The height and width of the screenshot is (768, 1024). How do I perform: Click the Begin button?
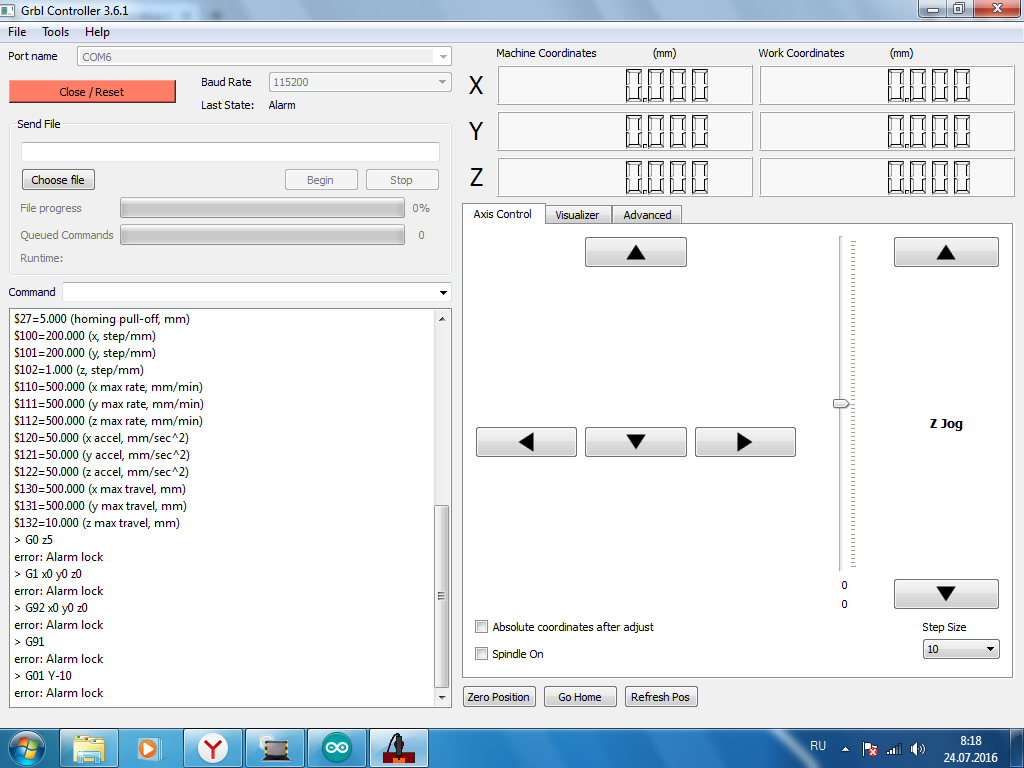pos(321,180)
